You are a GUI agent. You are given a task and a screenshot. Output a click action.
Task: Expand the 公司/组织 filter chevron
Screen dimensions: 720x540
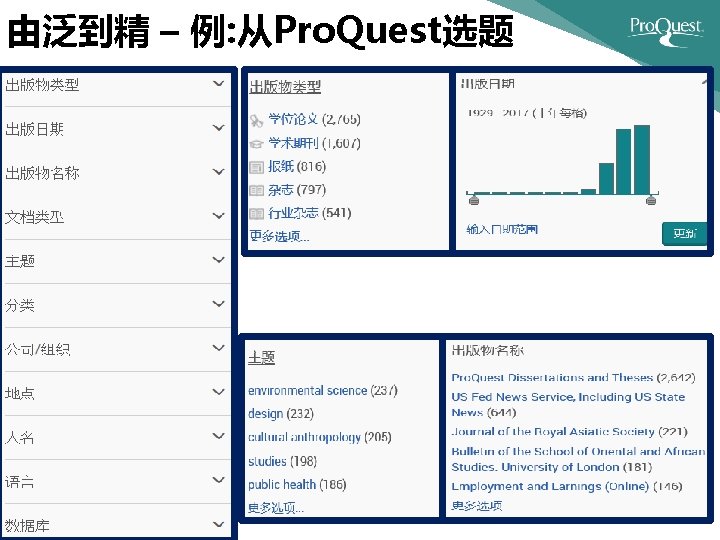click(x=219, y=348)
